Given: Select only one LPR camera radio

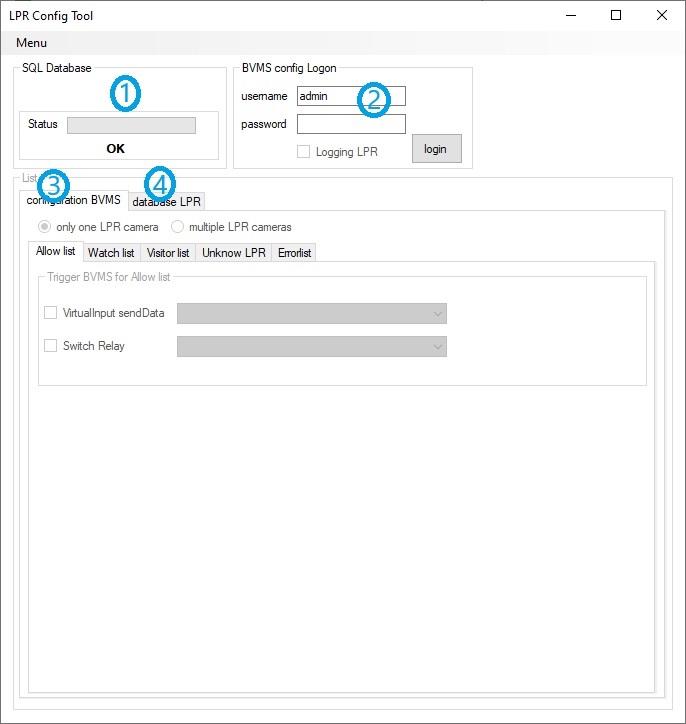Looking at the screenshot, I should [x=44, y=227].
